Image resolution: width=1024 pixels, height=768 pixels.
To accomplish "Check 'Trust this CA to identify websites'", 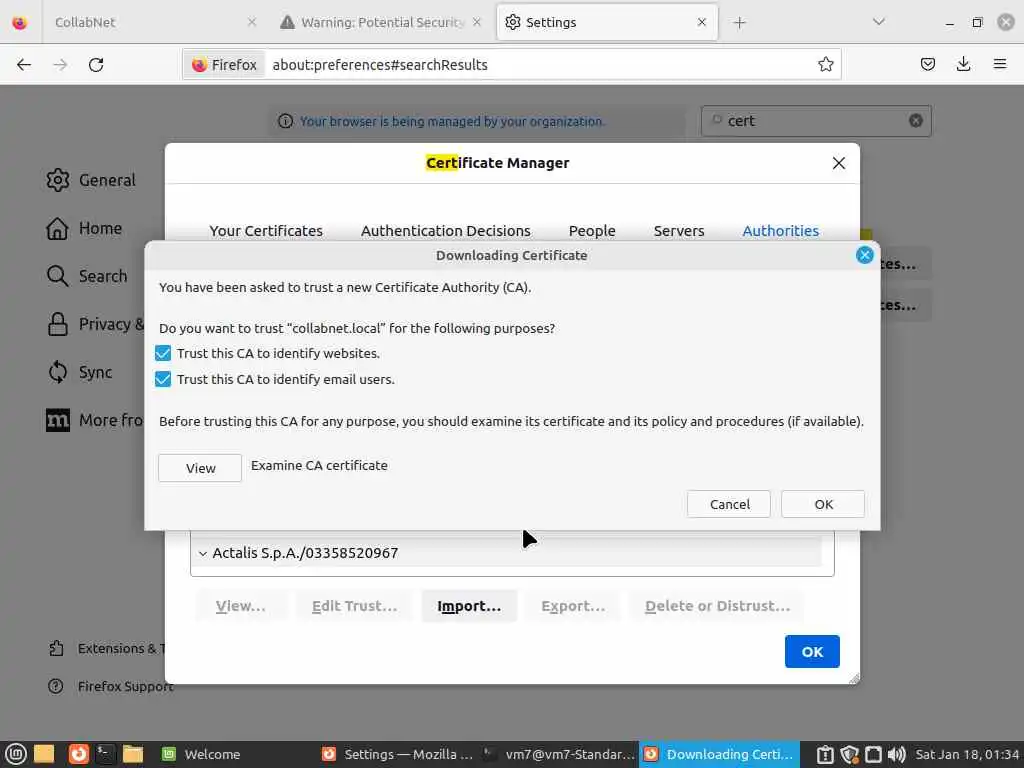I will click(x=163, y=353).
